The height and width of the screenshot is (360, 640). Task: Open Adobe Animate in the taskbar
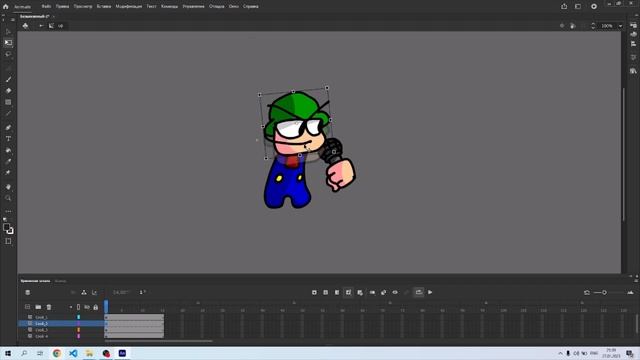point(122,353)
